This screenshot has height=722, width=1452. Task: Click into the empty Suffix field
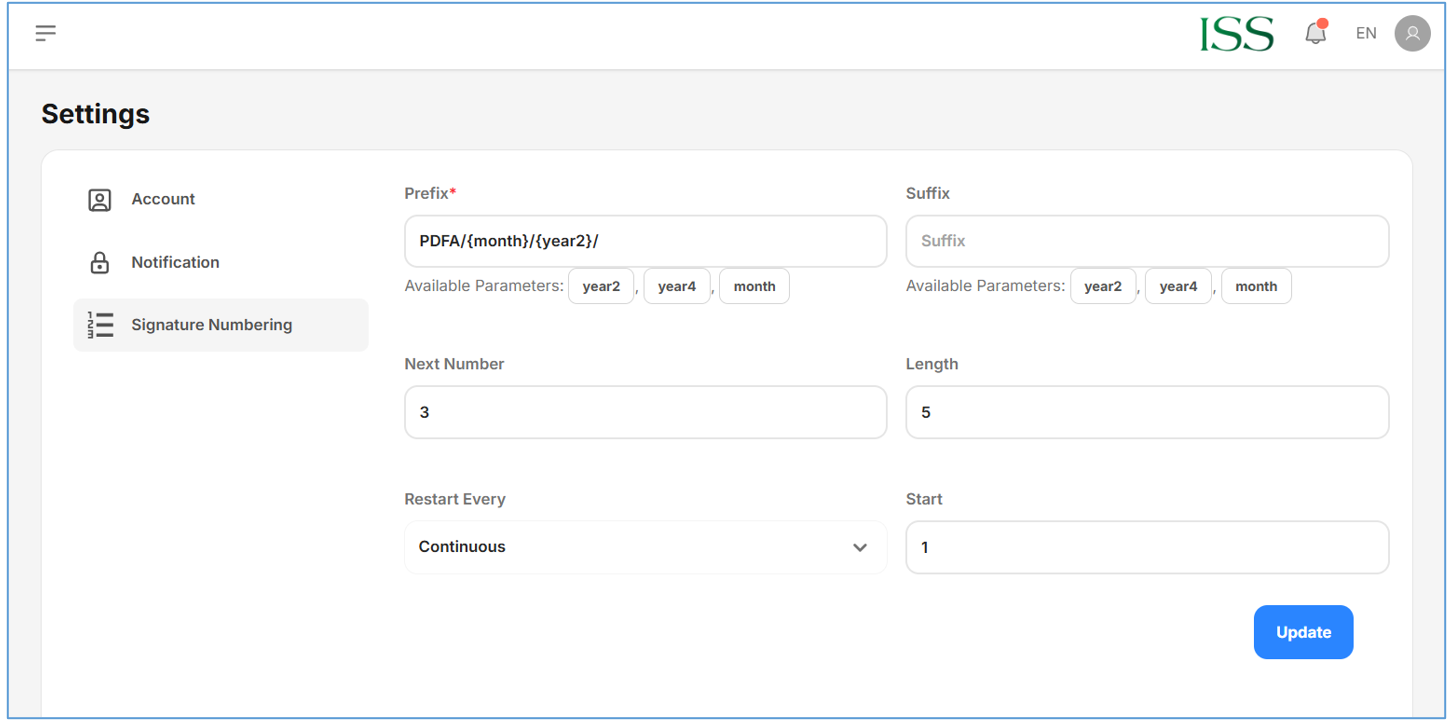(x=1147, y=241)
